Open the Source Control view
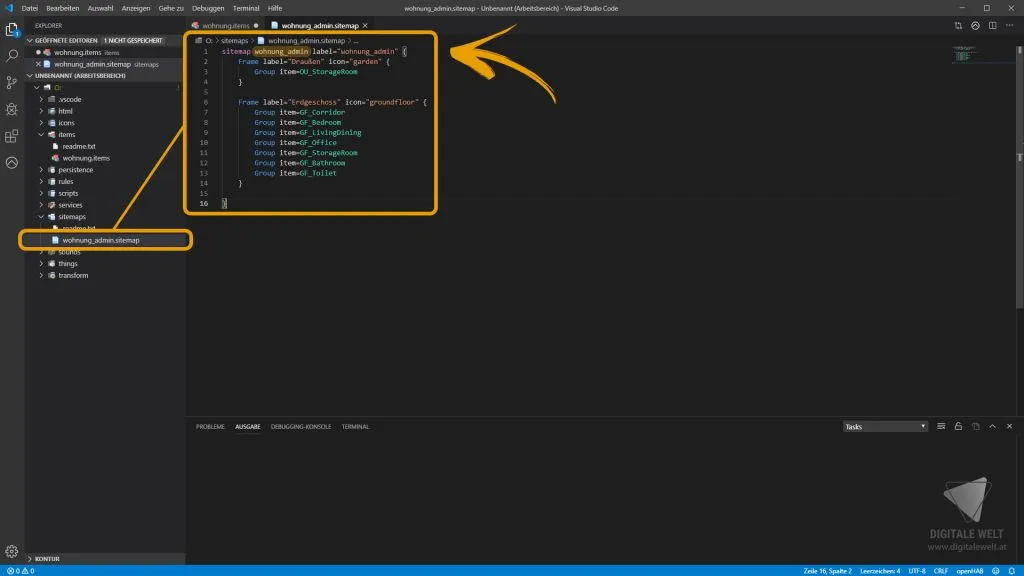 [12, 83]
